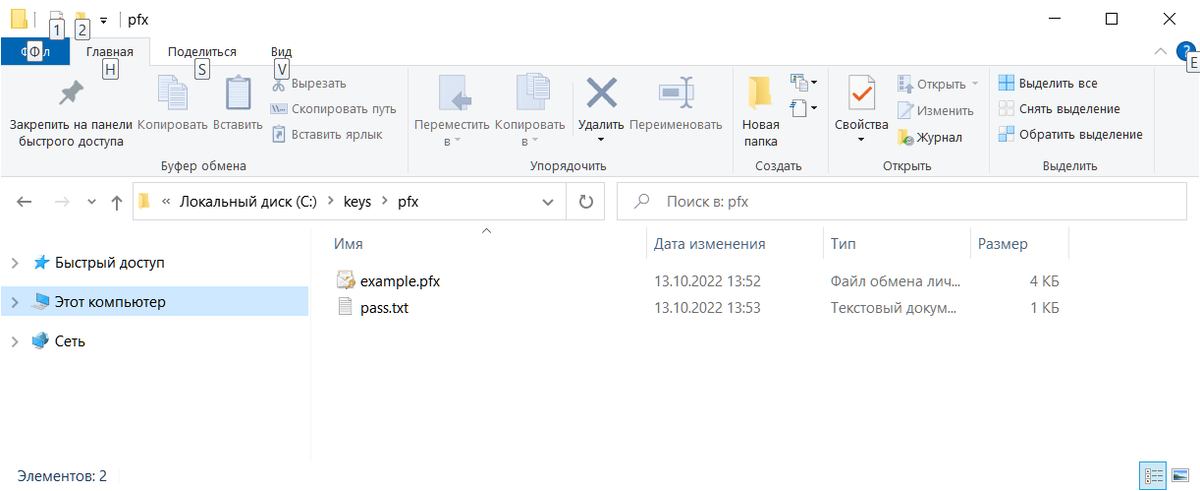Open the Файл tab
The height and width of the screenshot is (491, 1200).
tap(34, 52)
